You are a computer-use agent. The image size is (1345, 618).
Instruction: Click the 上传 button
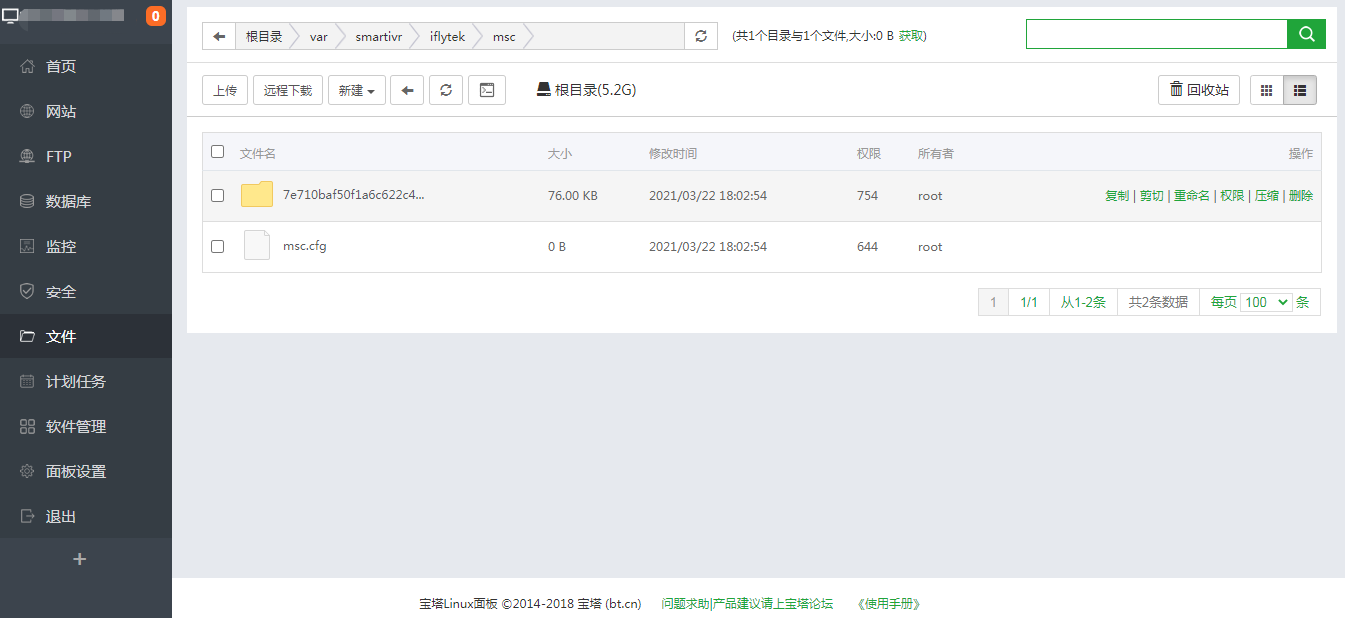(225, 90)
